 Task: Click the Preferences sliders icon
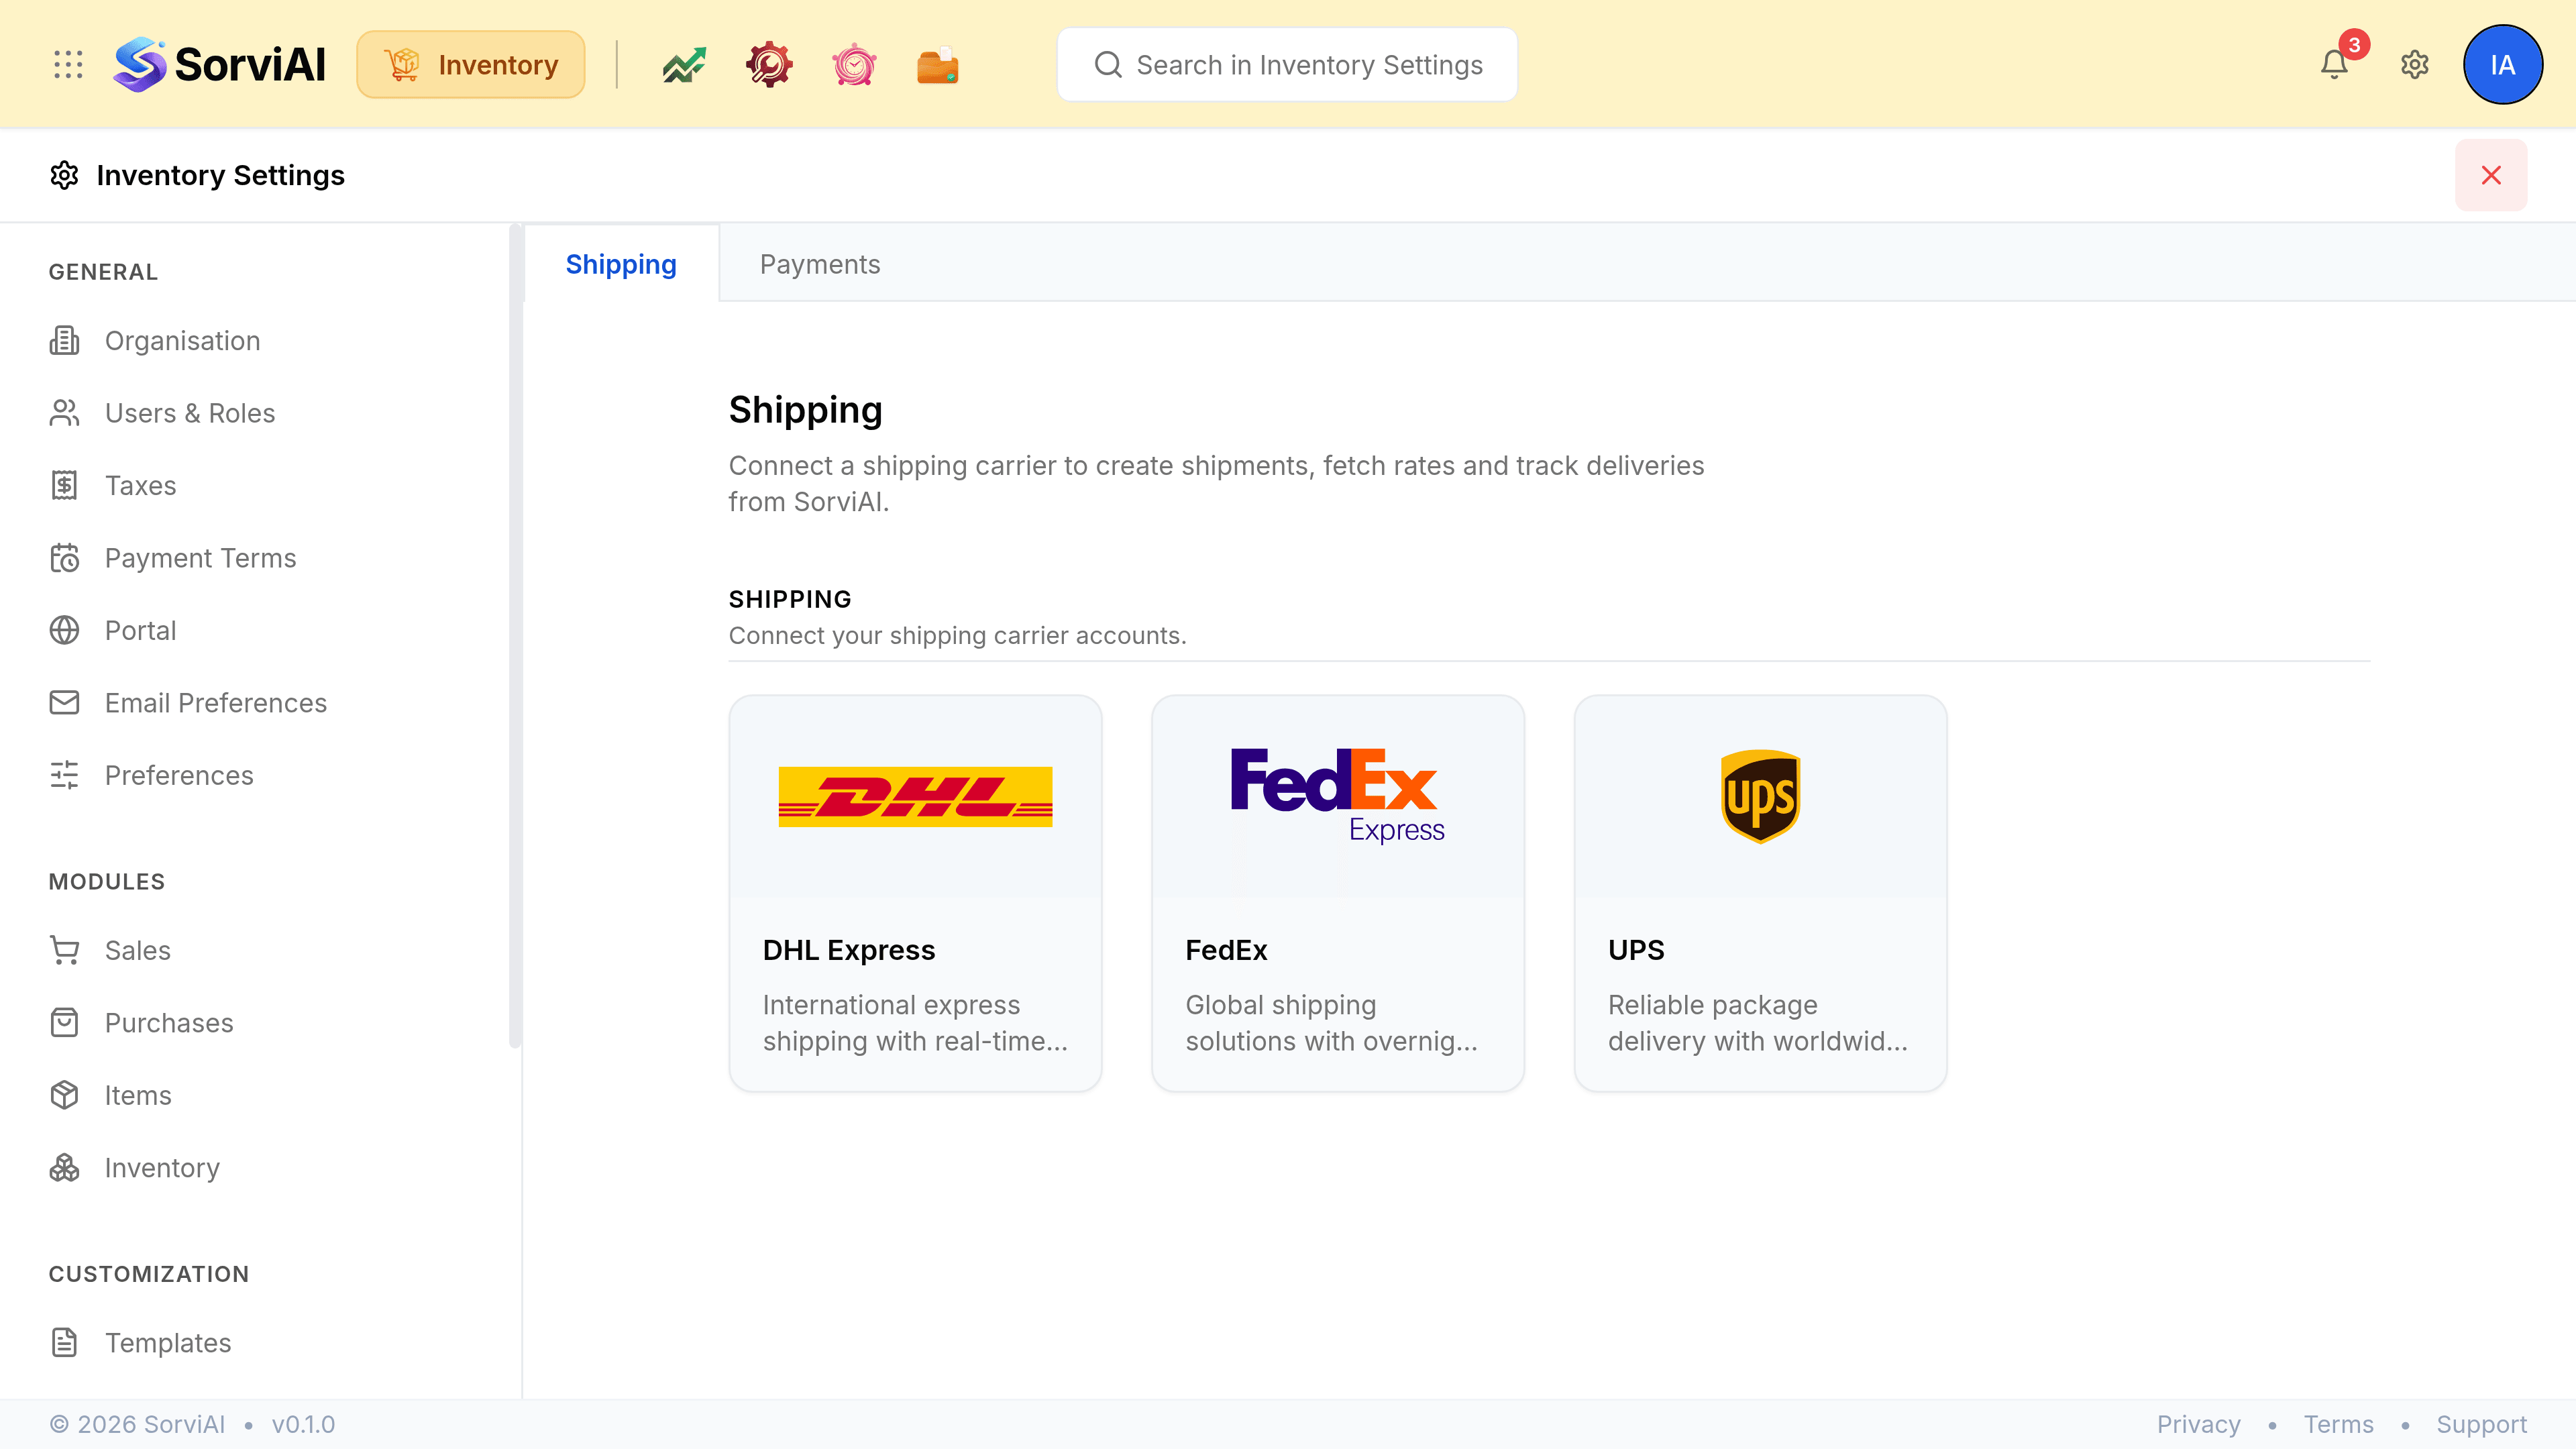[x=64, y=776]
